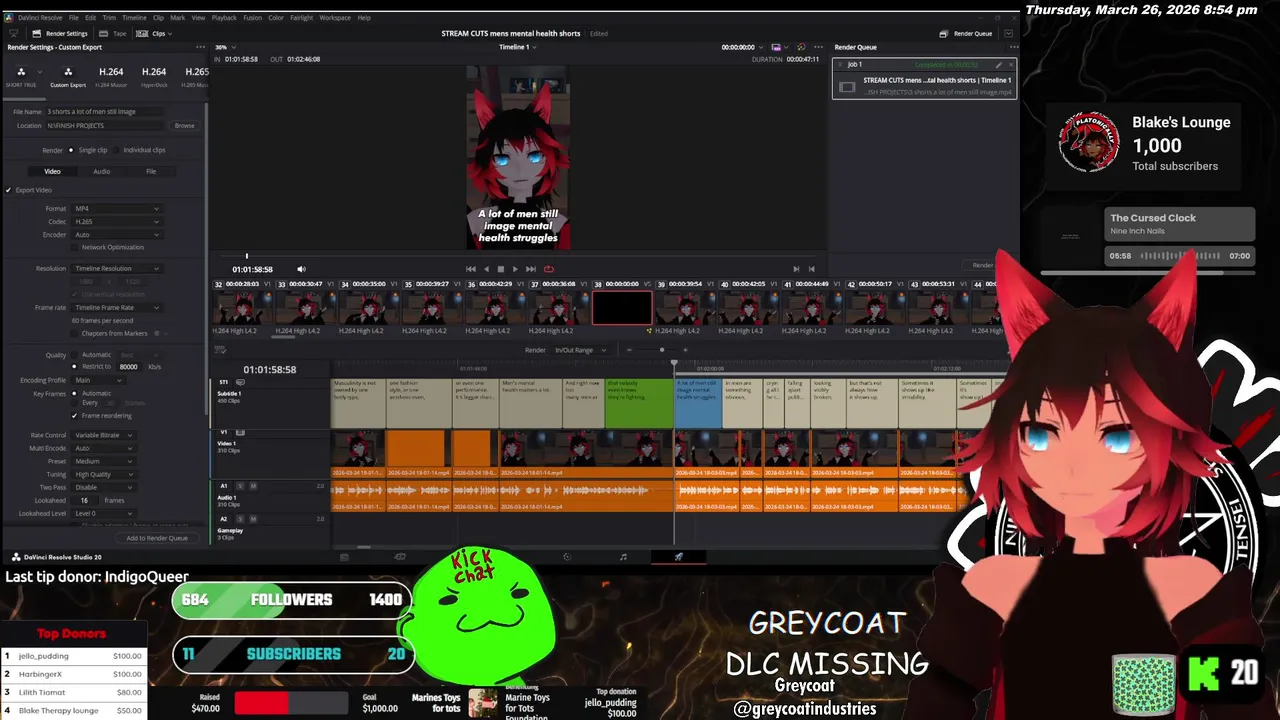Click the viewer scrub bar playhead
Viewport: 1280px width, 720px height.
pyautogui.click(x=246, y=256)
